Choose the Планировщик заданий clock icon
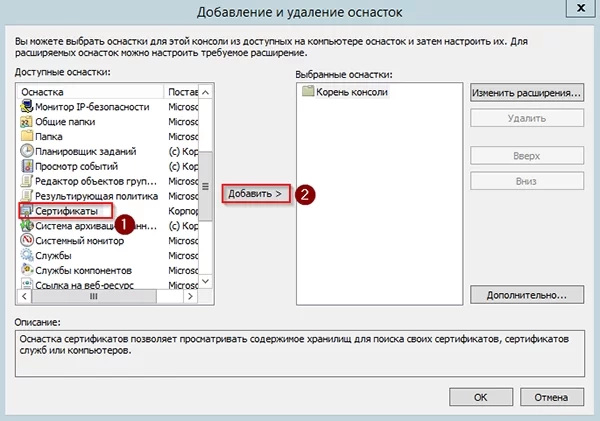The image size is (600, 421). coord(26,151)
